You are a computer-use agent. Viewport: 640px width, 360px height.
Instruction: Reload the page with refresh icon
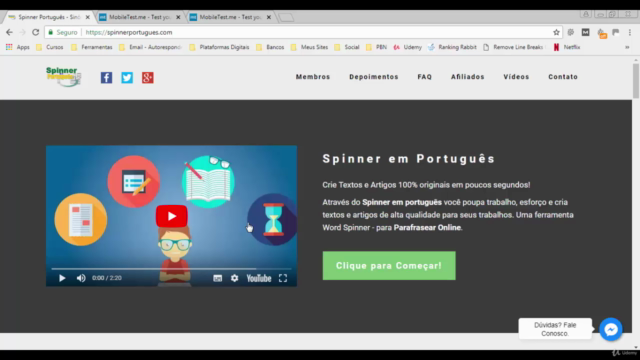36,32
